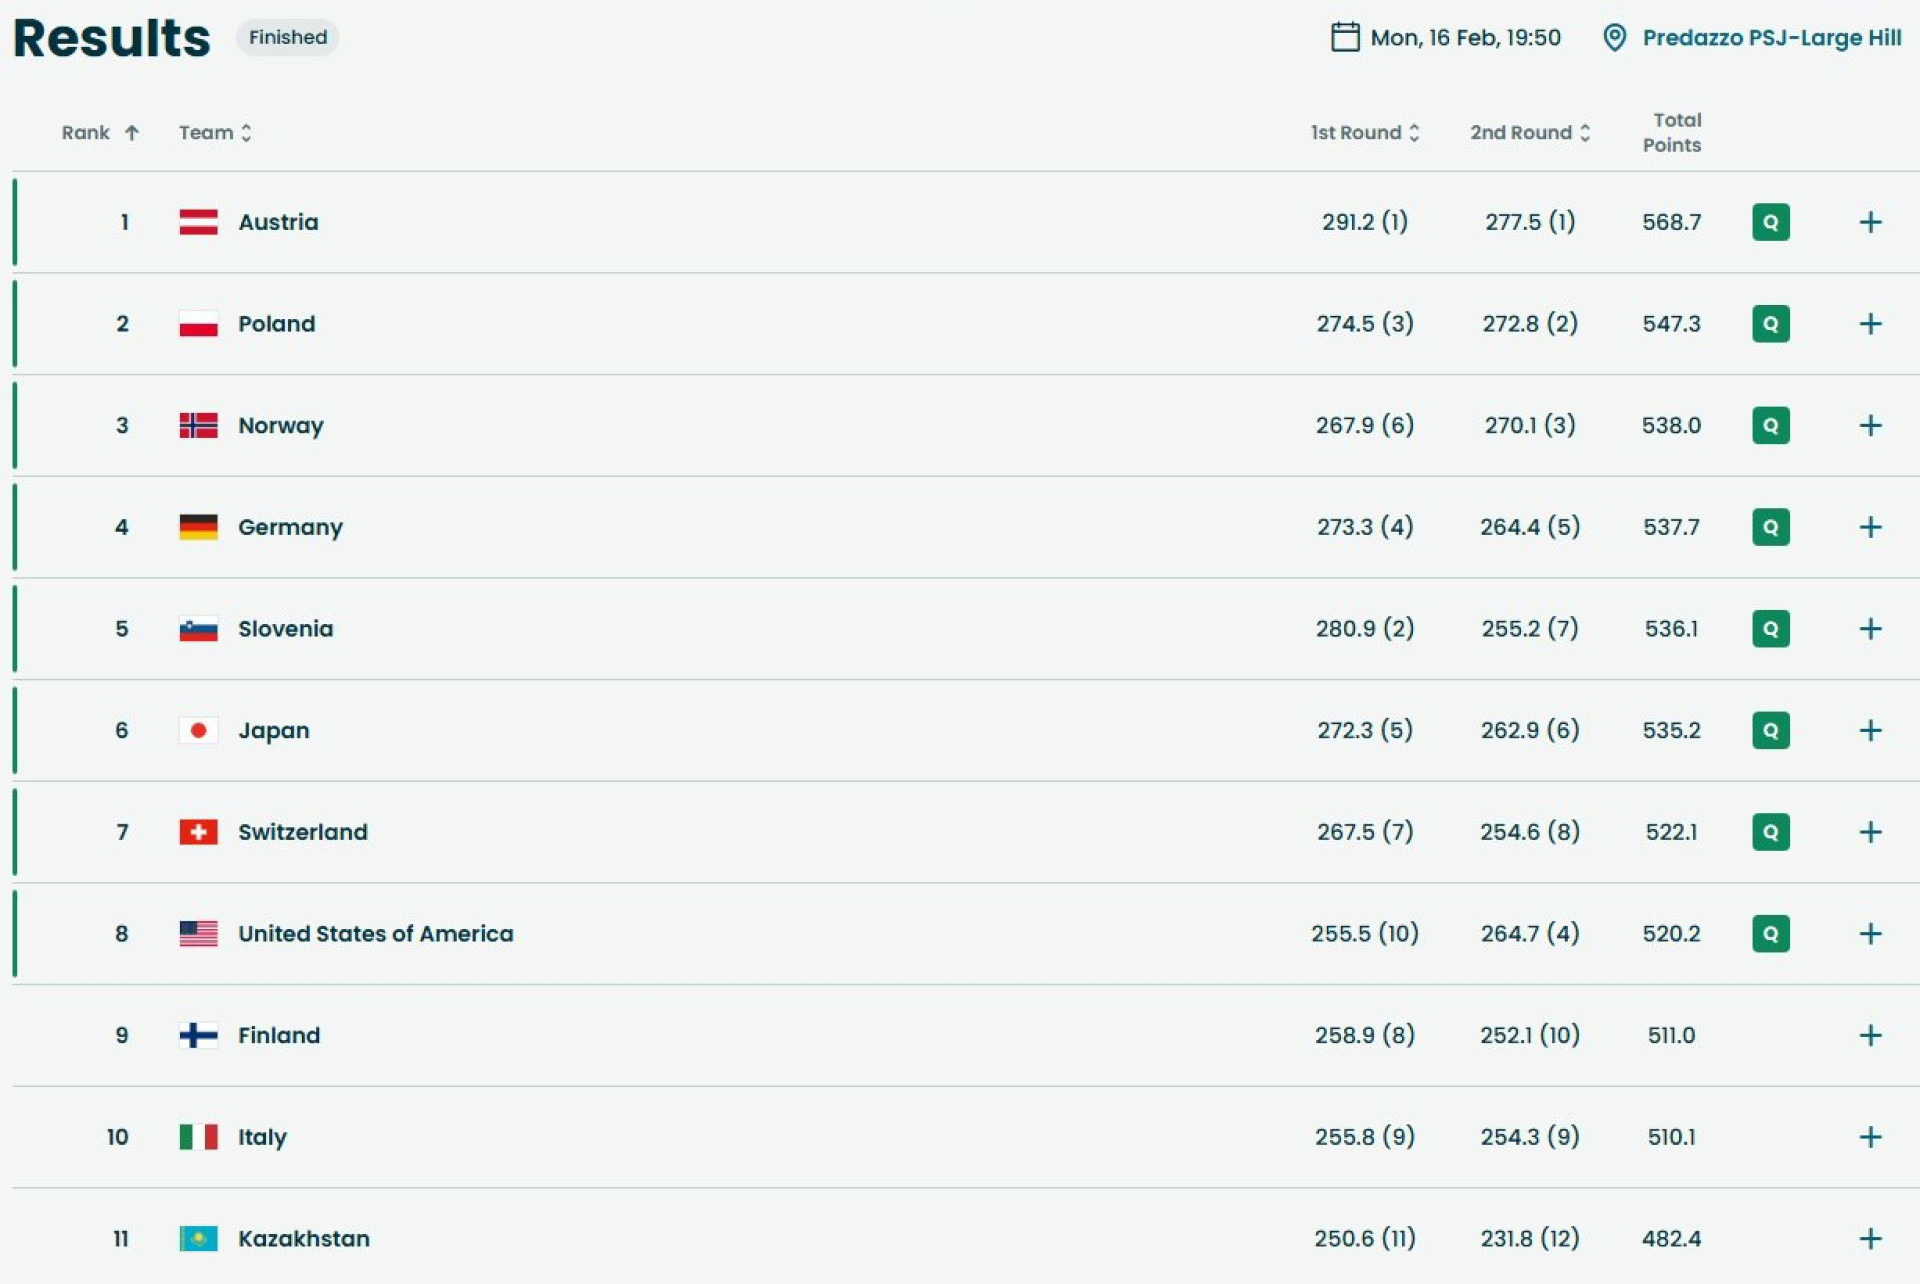
Task: Expand Italy's result details
Action: pos(1870,1137)
